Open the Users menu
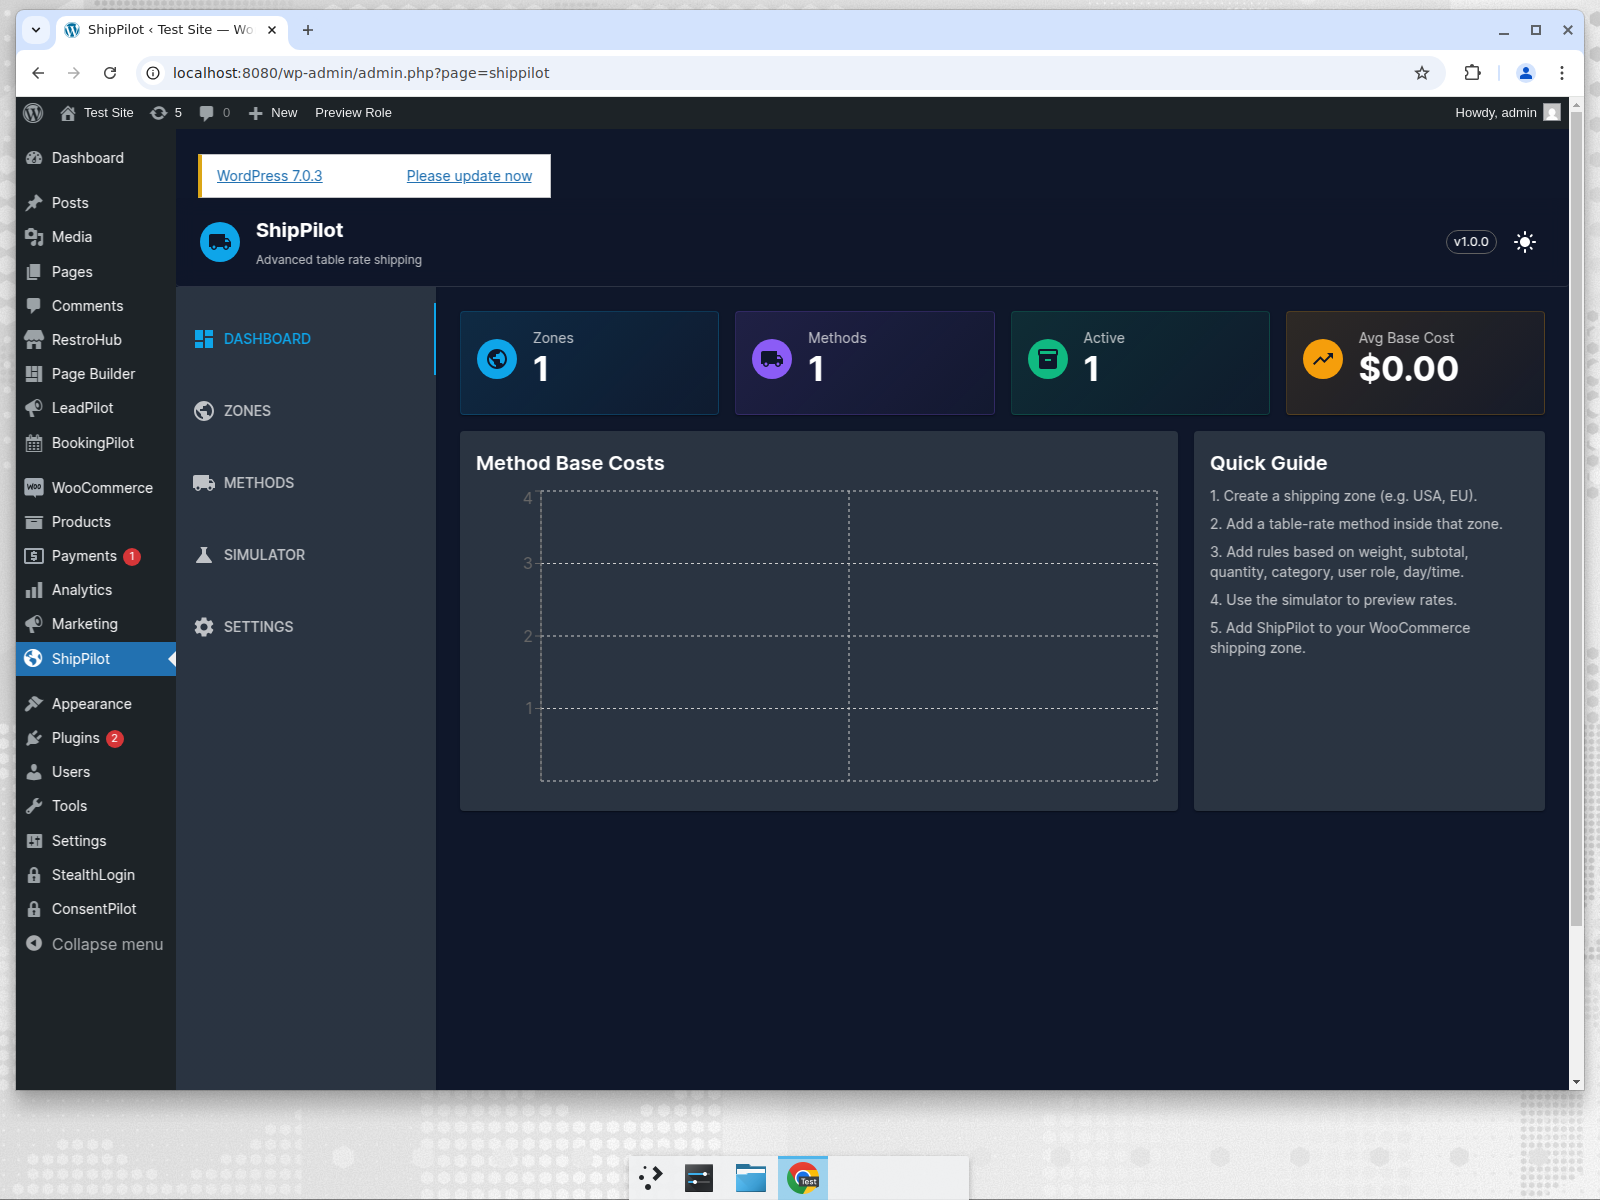The height and width of the screenshot is (1200, 1600). pyautogui.click(x=96, y=772)
